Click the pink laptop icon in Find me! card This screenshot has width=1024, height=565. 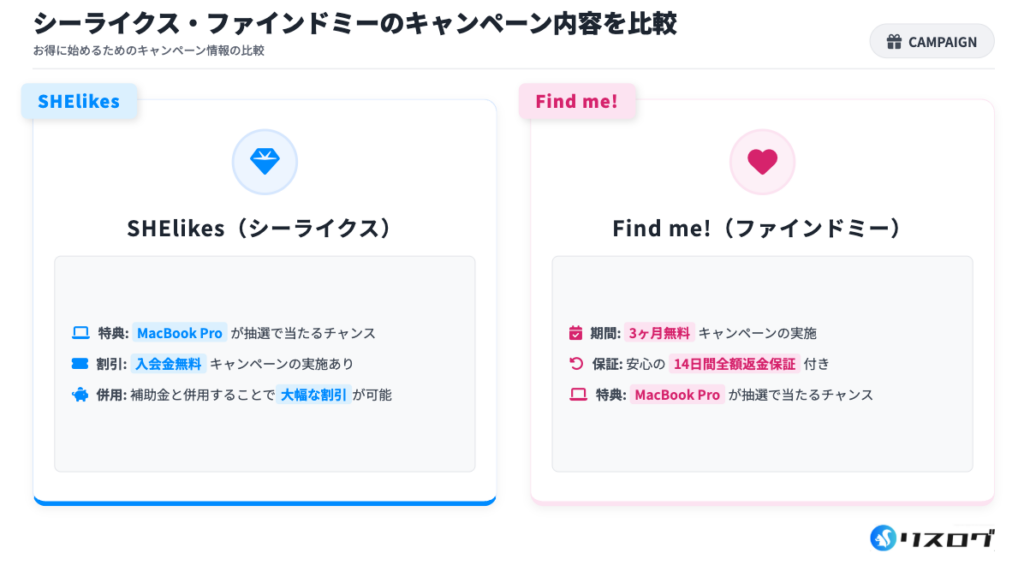point(578,395)
